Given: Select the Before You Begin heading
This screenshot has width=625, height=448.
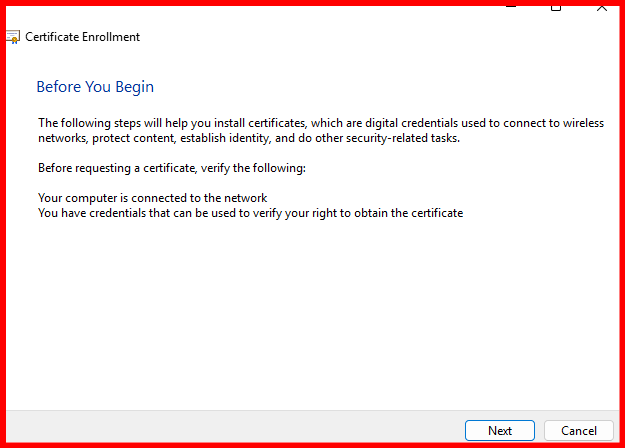Looking at the screenshot, I should [95, 87].
